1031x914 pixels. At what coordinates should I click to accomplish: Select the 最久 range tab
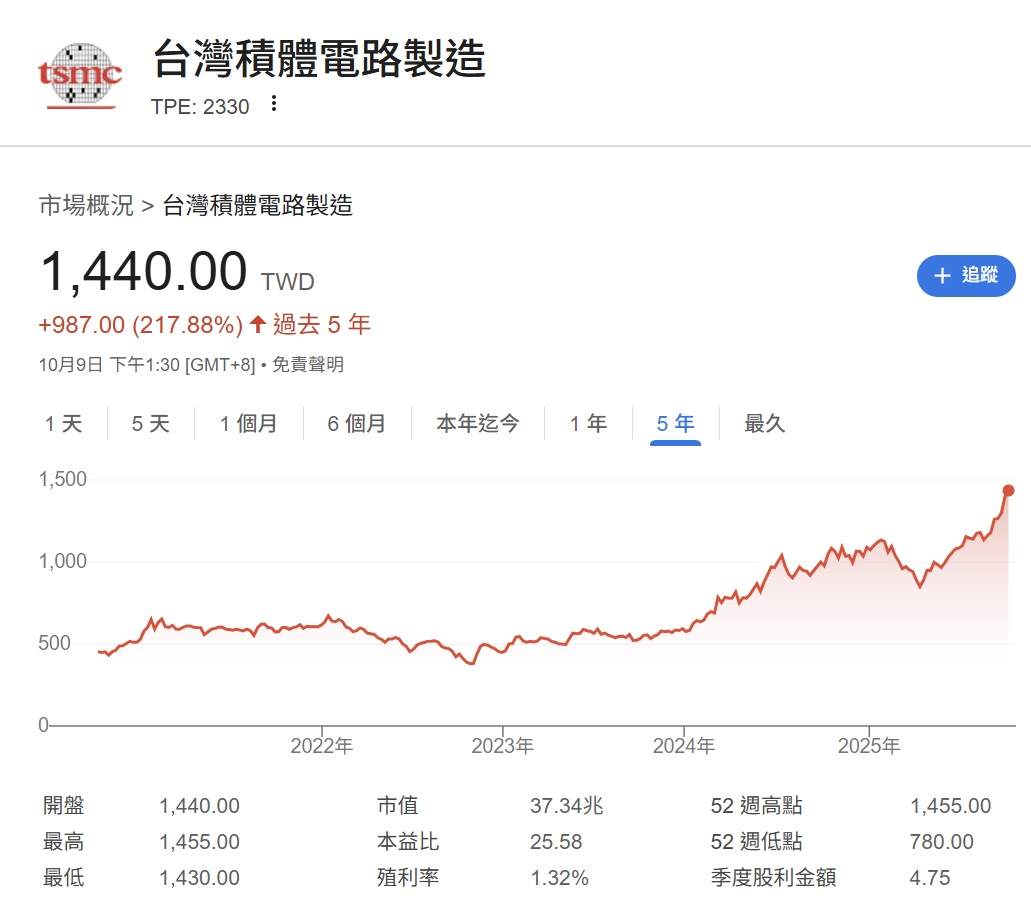765,423
